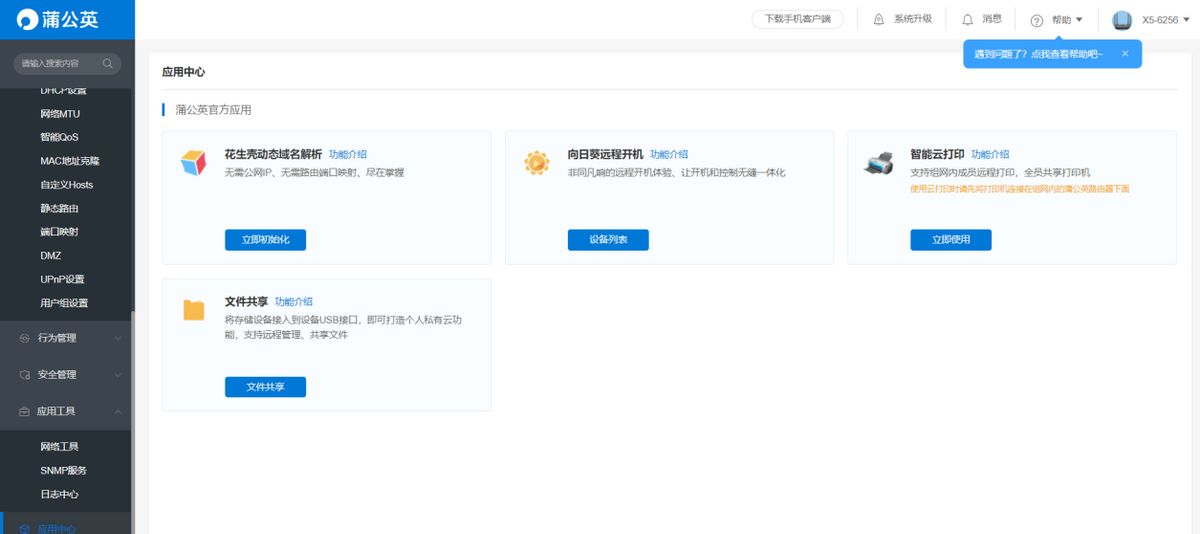This screenshot has height=534, width=1200.
Task: Open the X5-6256 account dropdown arrow
Action: (x=1187, y=20)
